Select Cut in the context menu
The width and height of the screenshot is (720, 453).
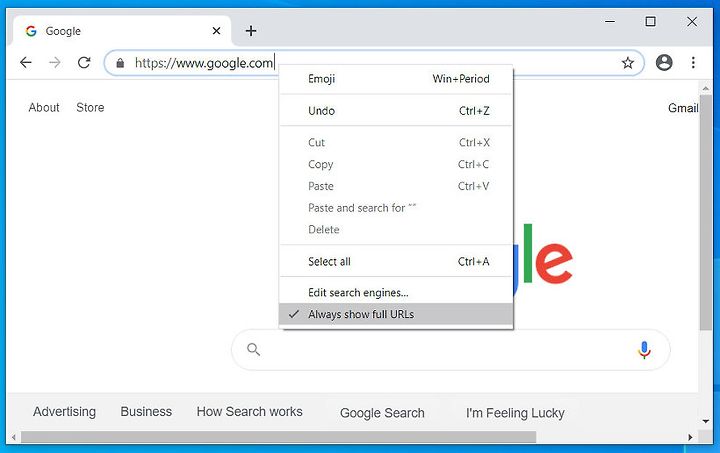coord(396,143)
